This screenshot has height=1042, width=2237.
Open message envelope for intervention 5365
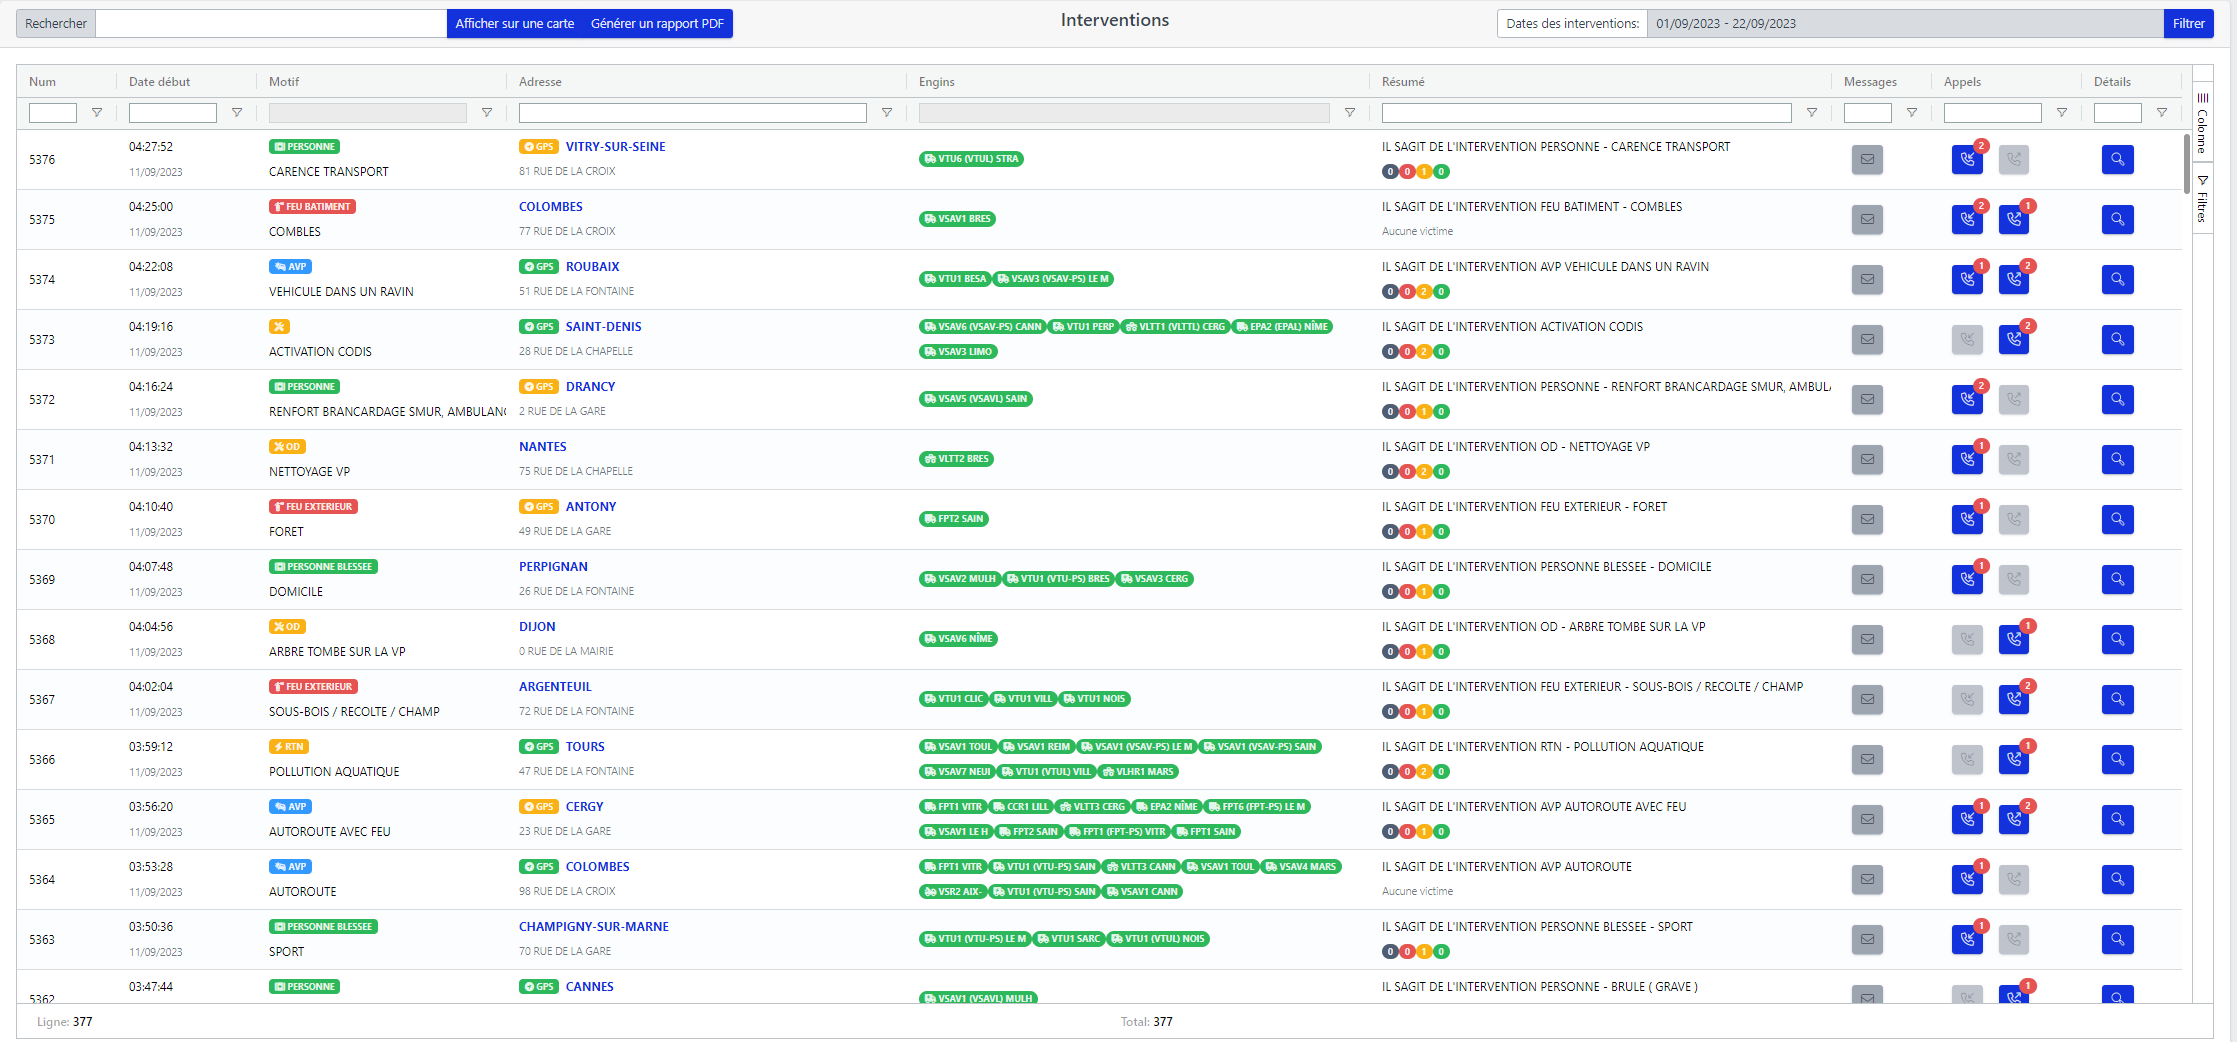pyautogui.click(x=1867, y=819)
